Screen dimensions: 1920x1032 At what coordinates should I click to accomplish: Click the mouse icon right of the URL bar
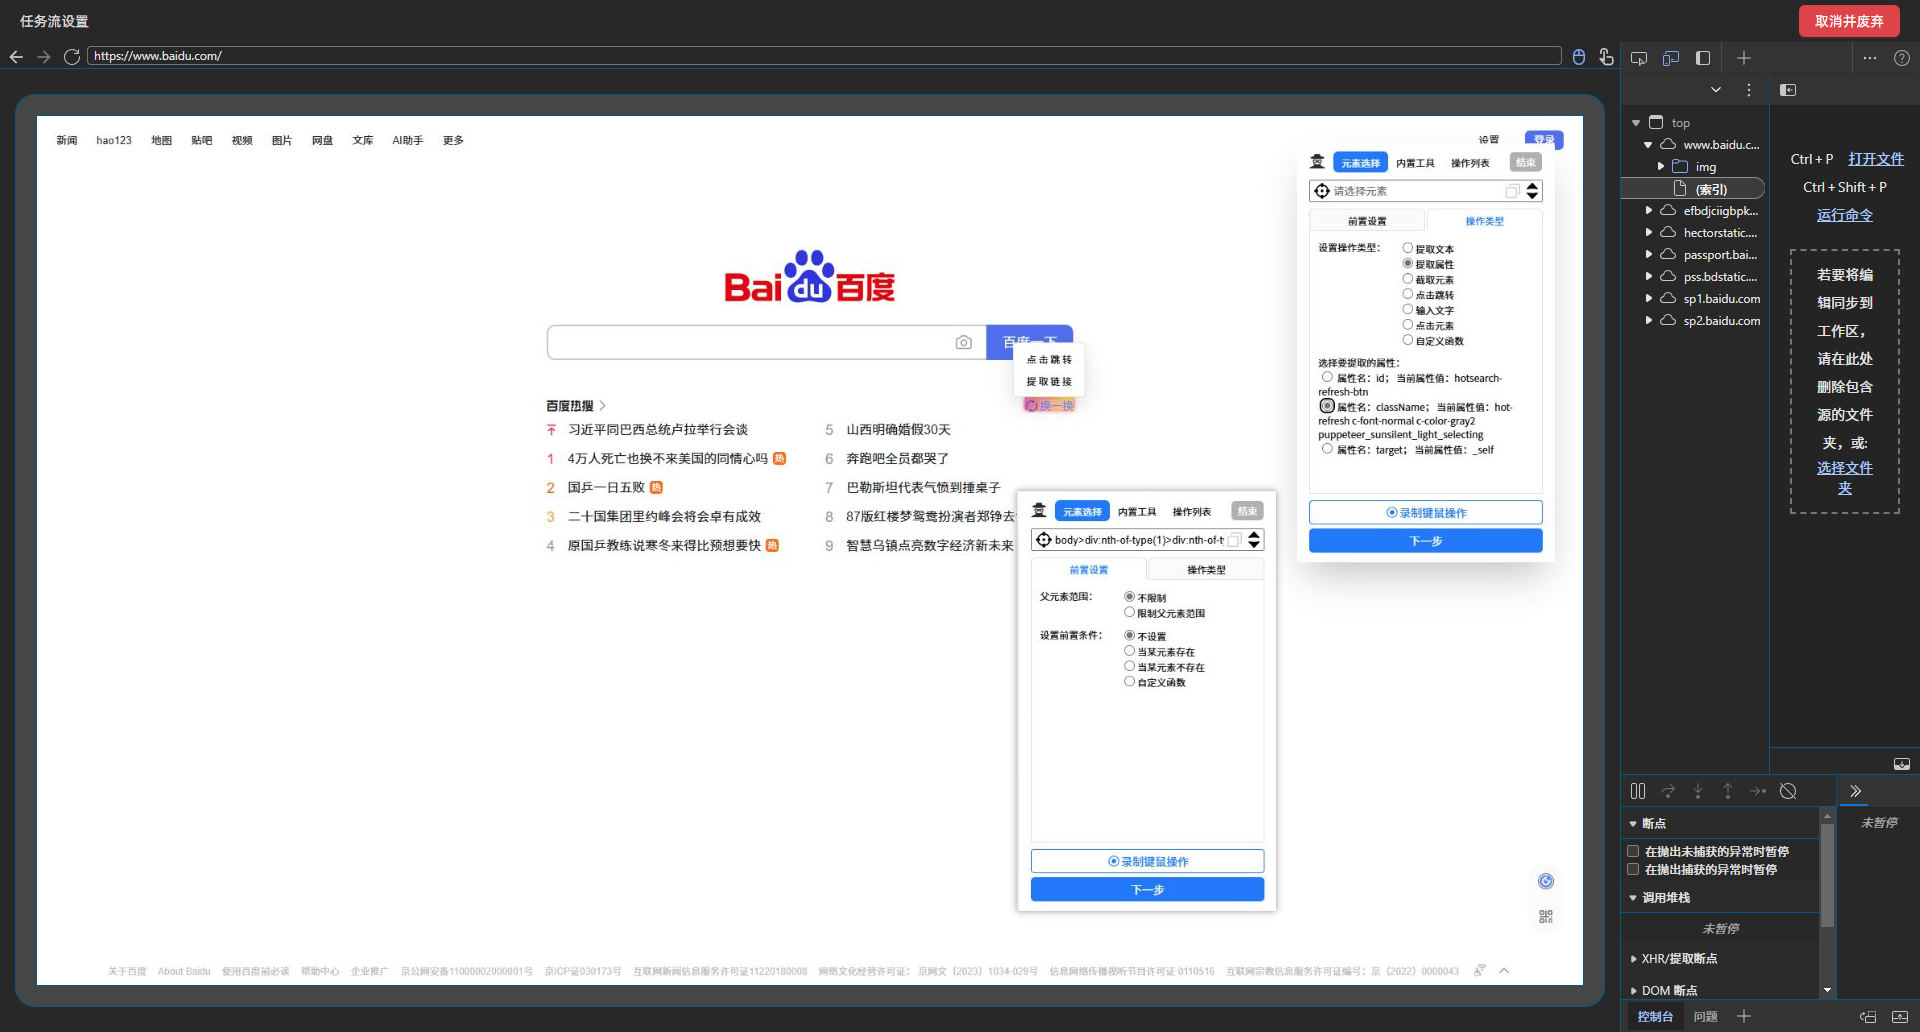1579,57
